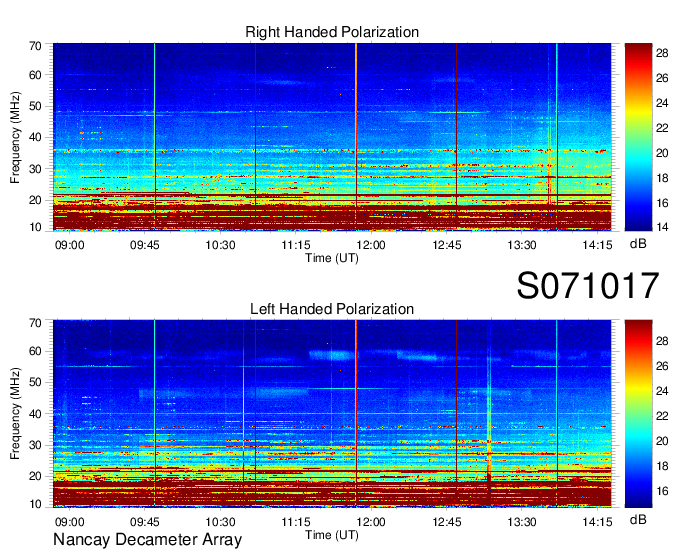The image size is (680, 552).
Task: Click the 70 frequency tick on upper plot
Action: [35, 46]
